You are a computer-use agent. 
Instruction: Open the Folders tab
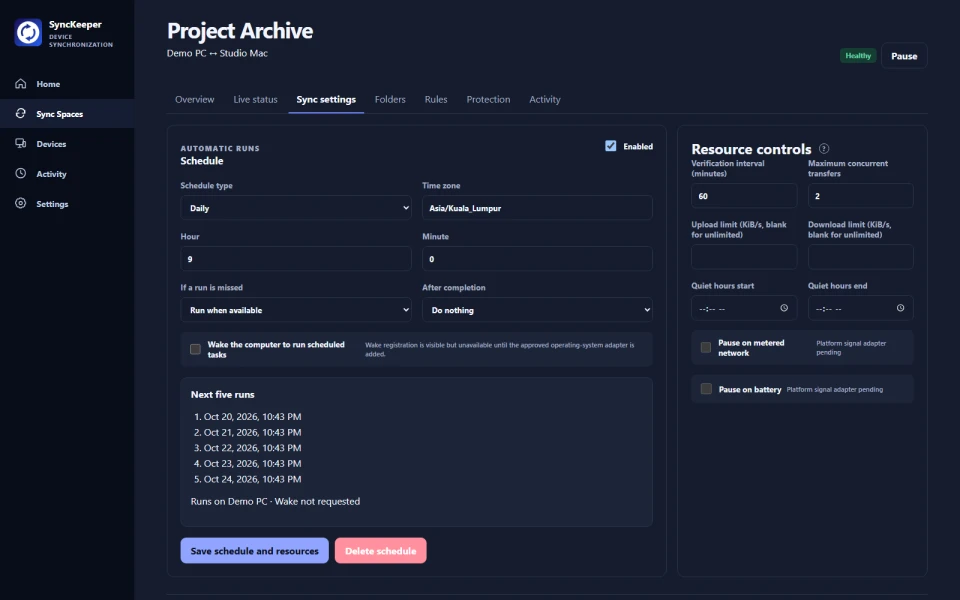(x=390, y=99)
